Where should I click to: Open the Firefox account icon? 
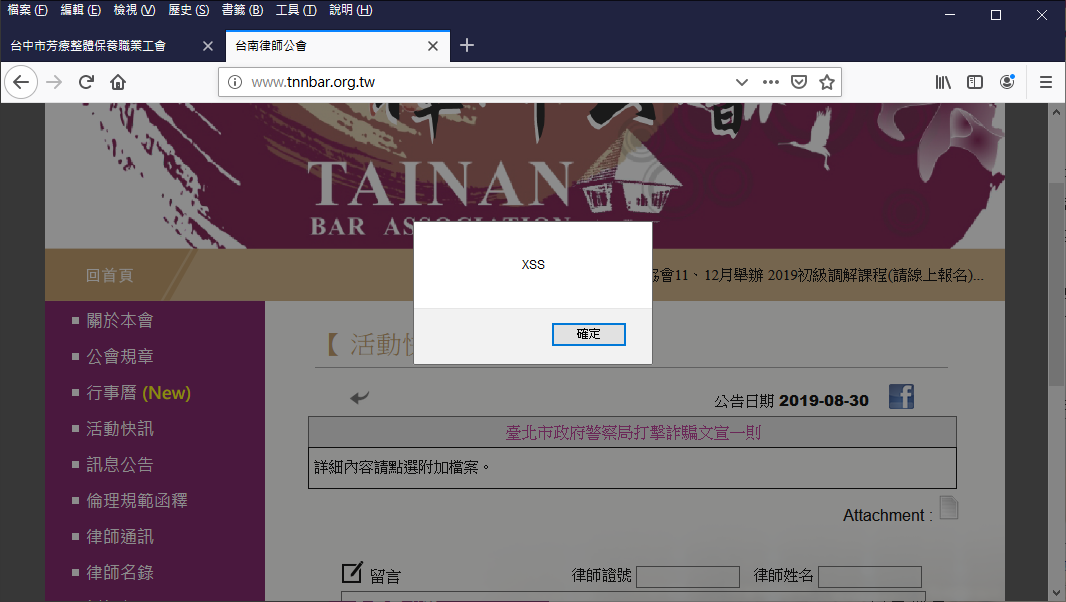1008,82
